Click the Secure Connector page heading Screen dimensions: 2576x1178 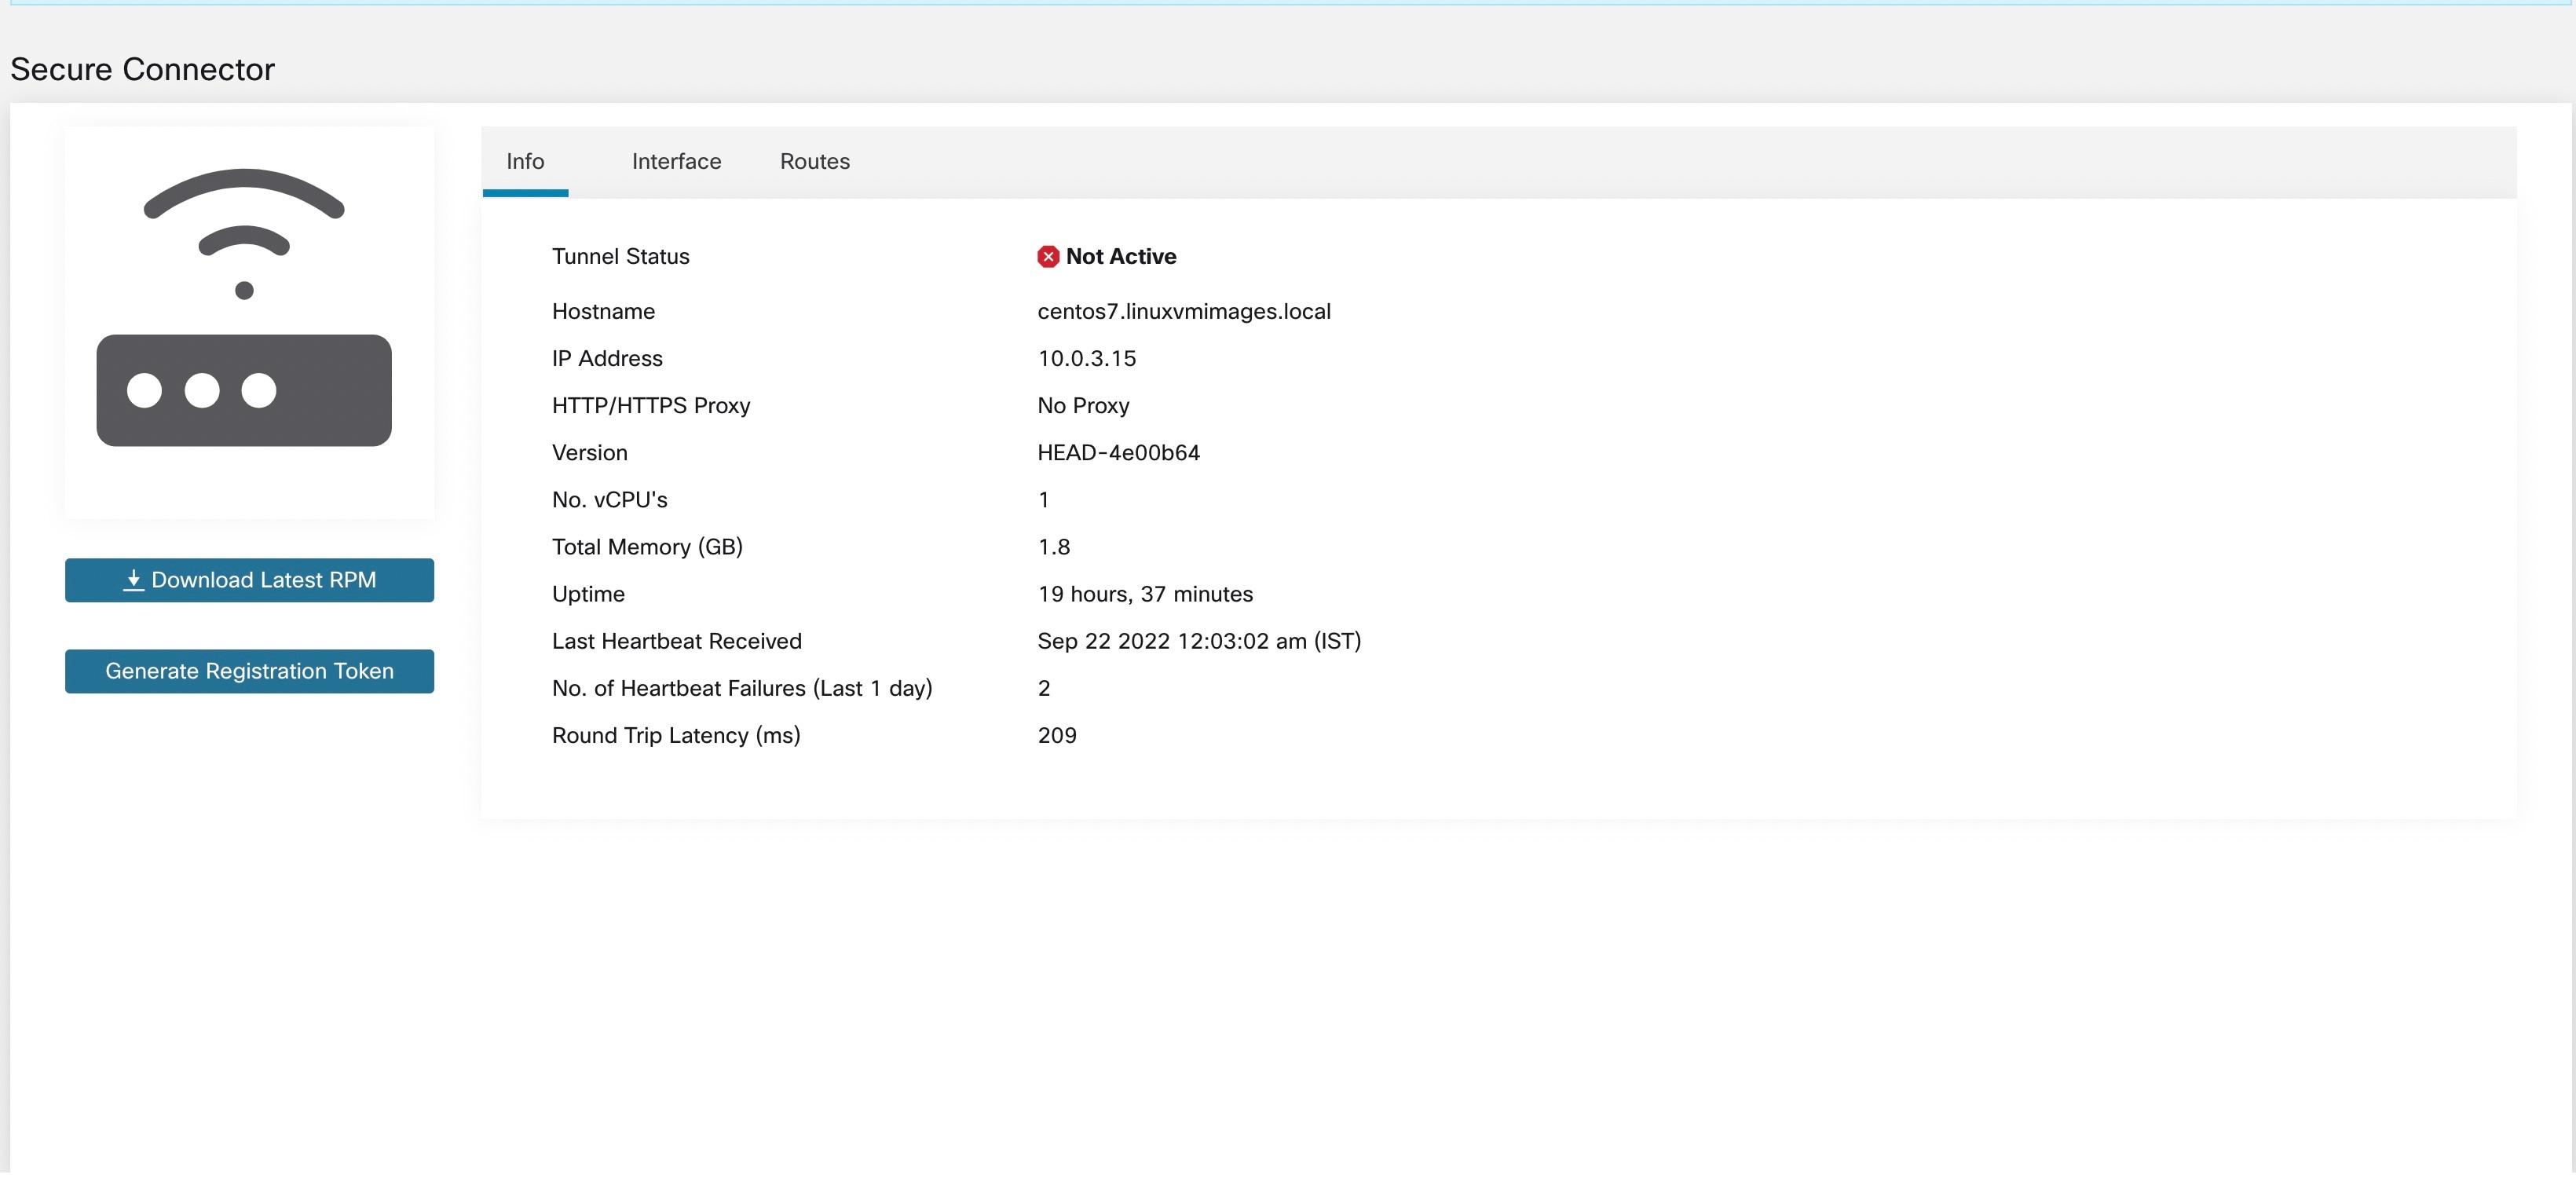pyautogui.click(x=142, y=69)
